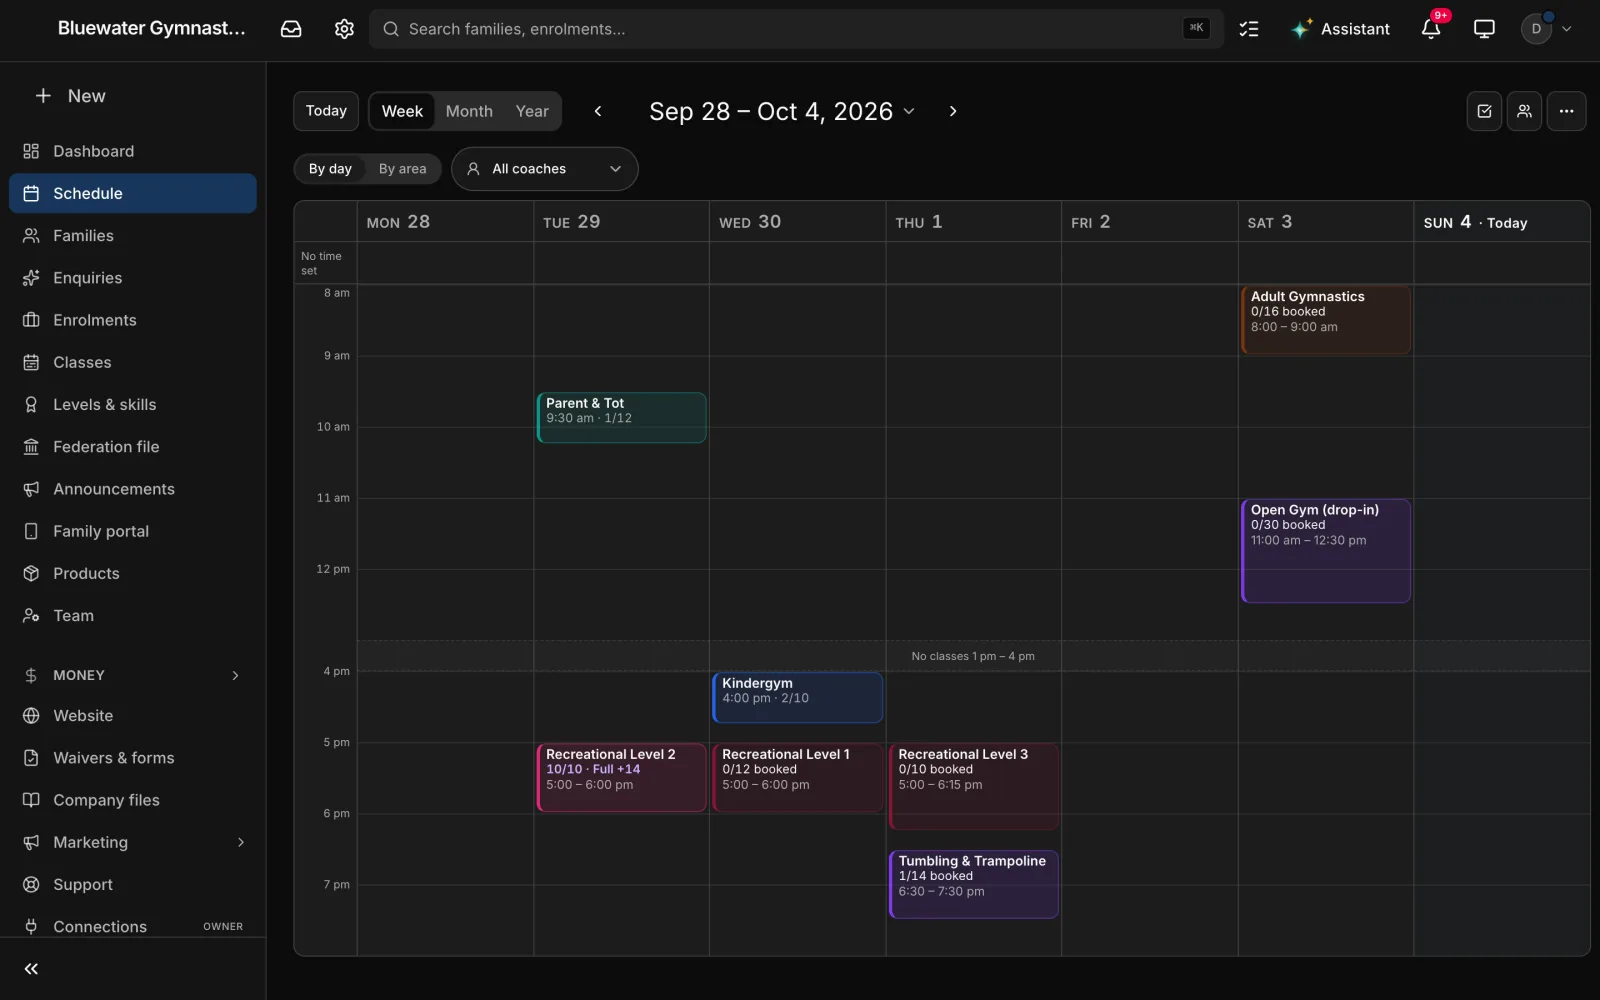Open Announcements page
The width and height of the screenshot is (1600, 1000).
coord(133,489)
